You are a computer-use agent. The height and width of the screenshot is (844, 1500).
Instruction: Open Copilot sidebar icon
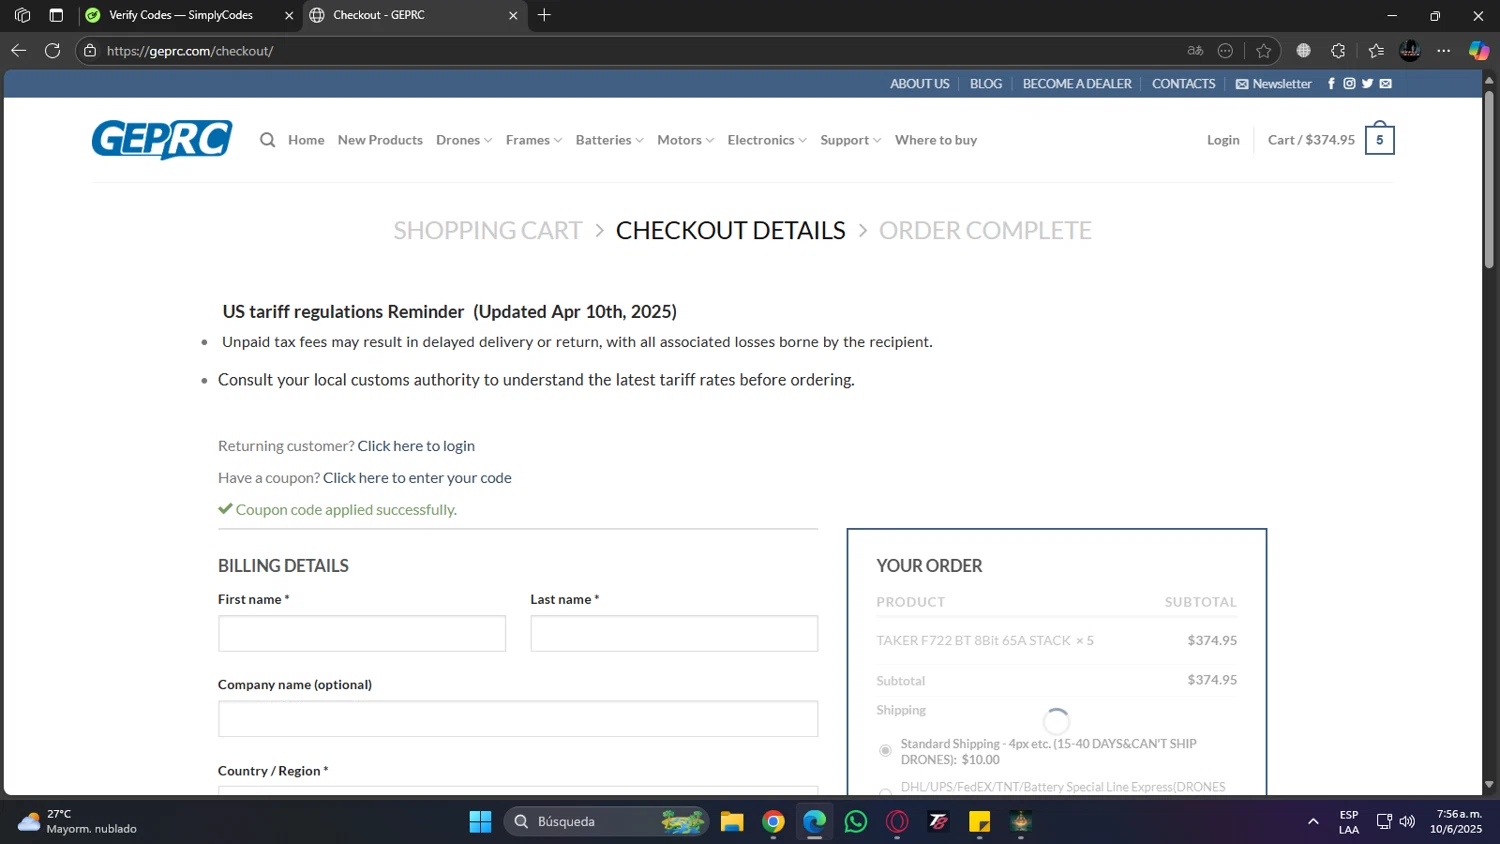point(1478,51)
